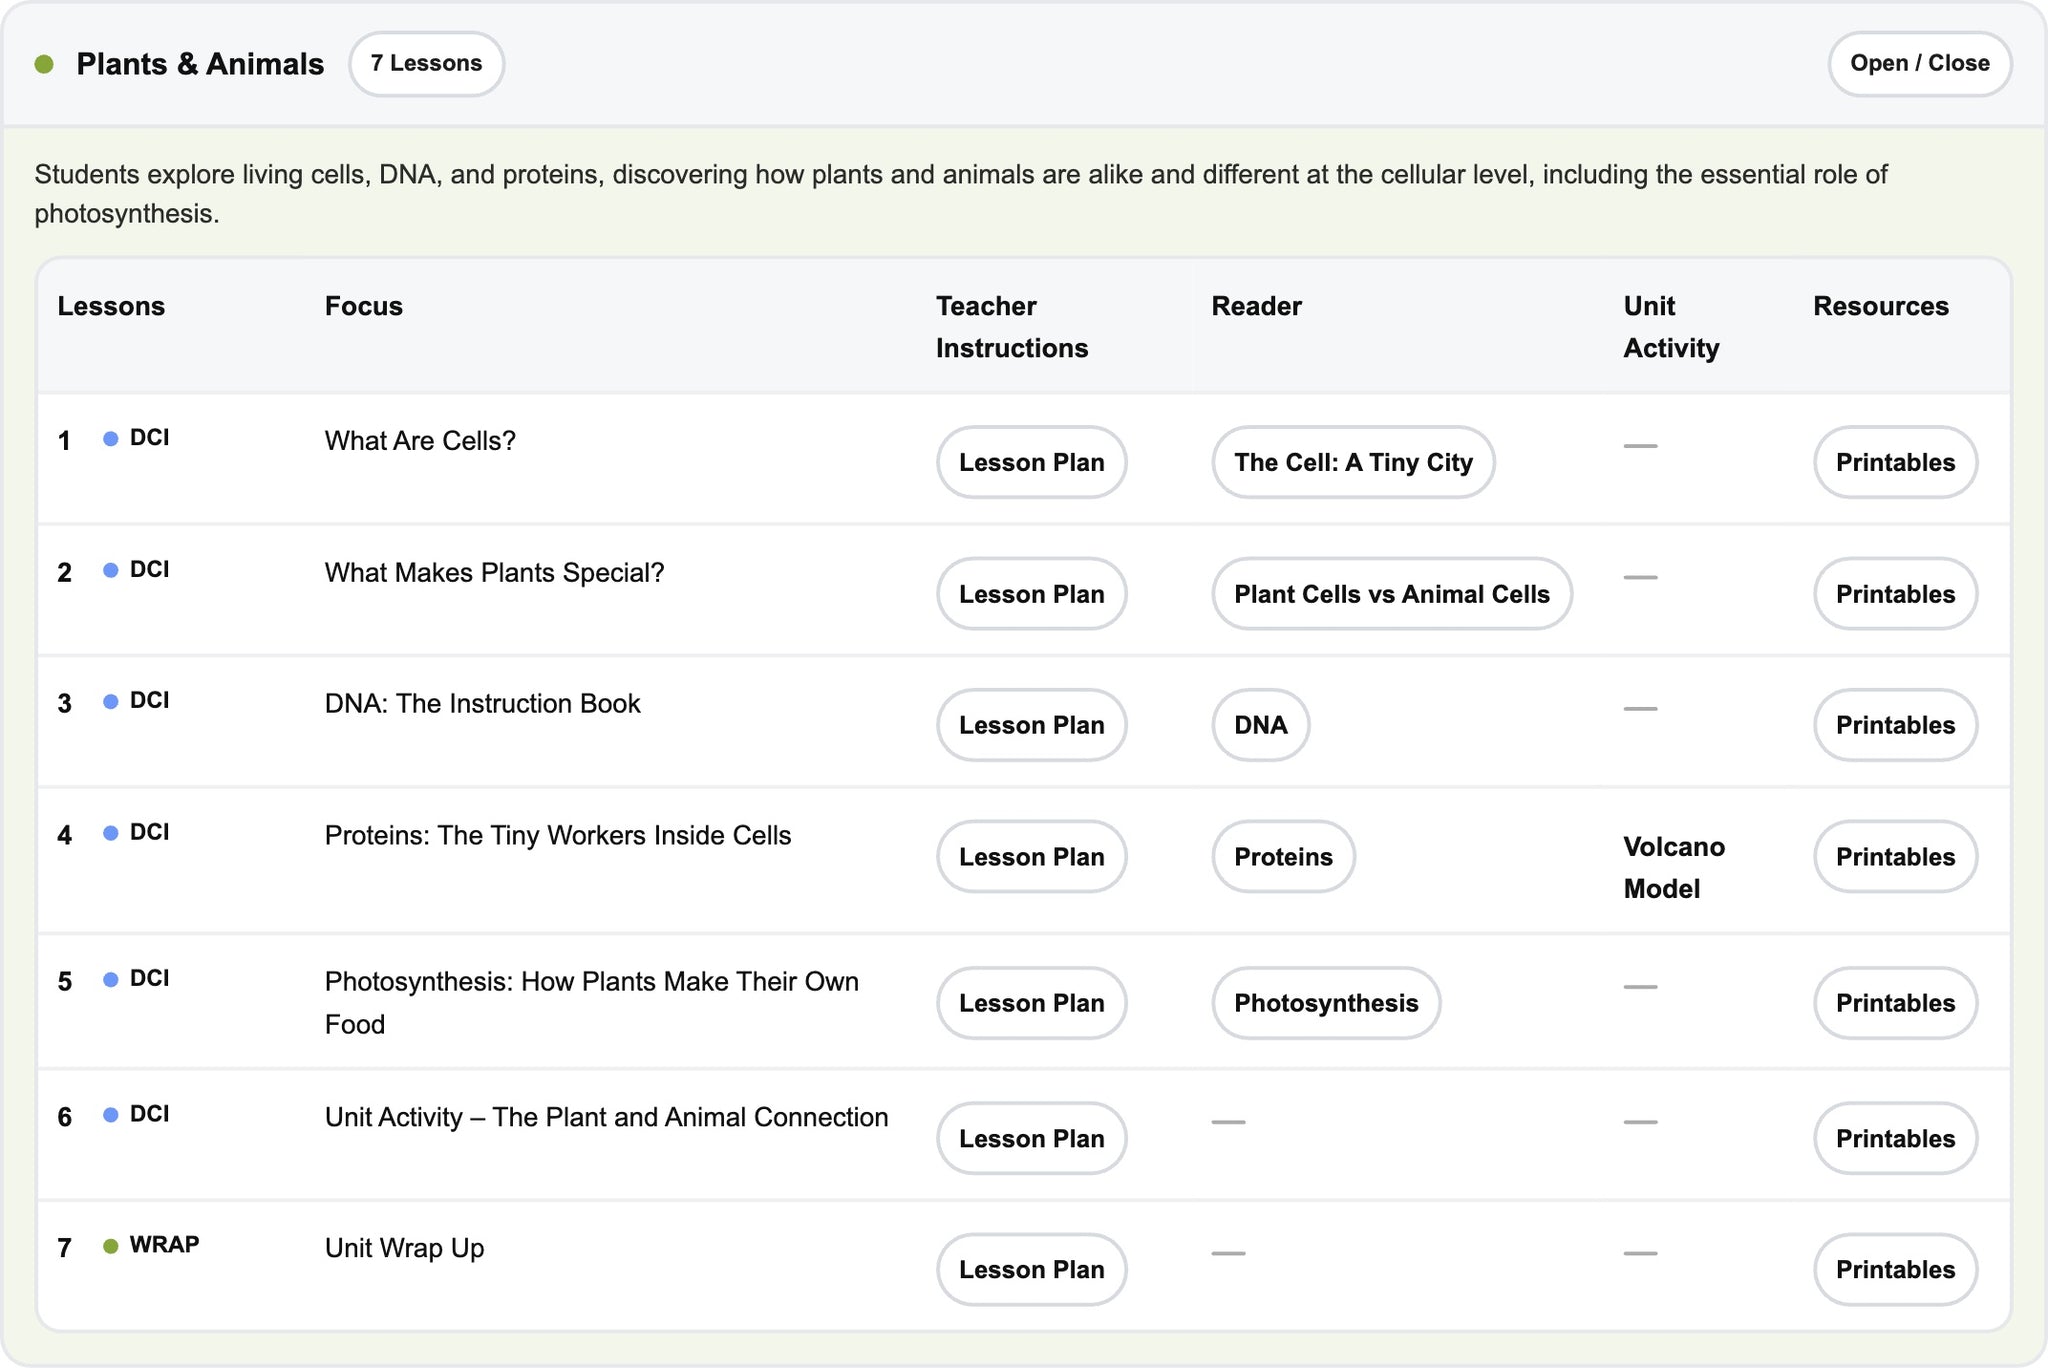Click the blue DCI dot in lesson 6
The height and width of the screenshot is (1368, 2048).
[111, 1115]
